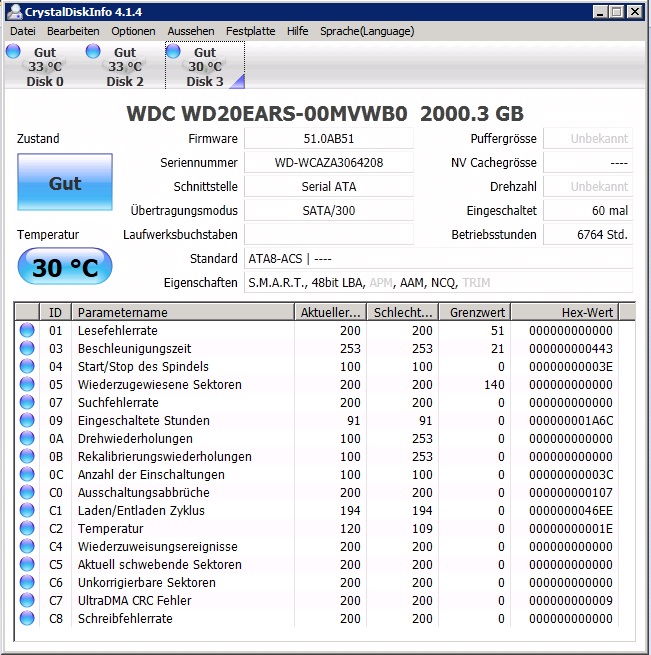Click status orb for Suchfehlerrate row
This screenshot has width=651, height=655.
pyautogui.click(x=27, y=402)
